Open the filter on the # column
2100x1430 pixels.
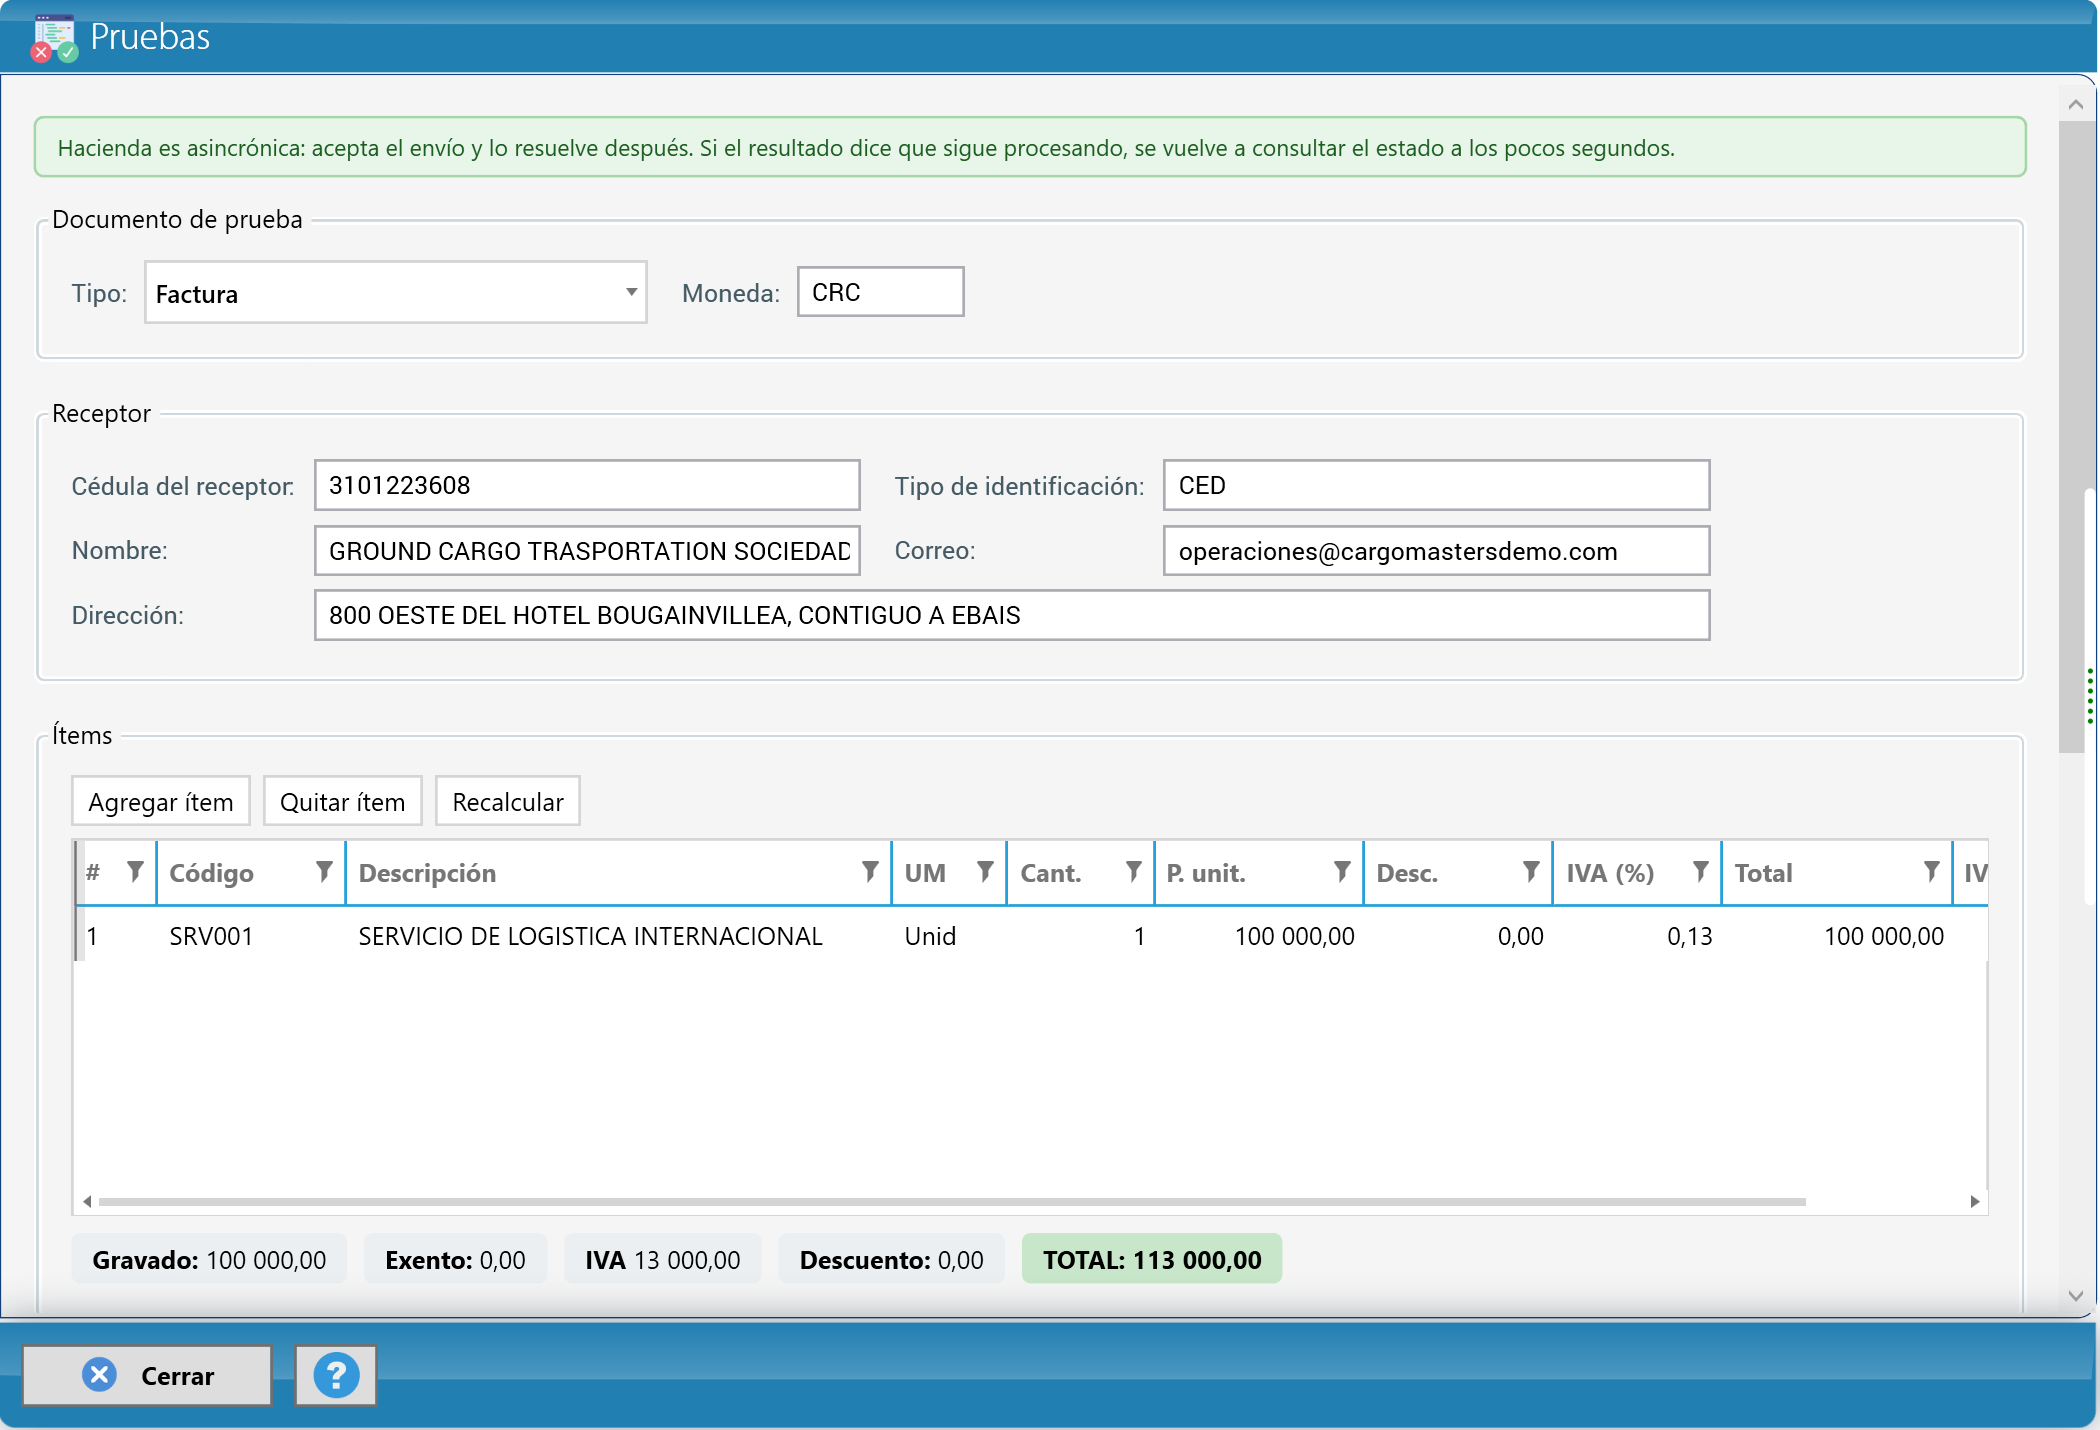(135, 872)
